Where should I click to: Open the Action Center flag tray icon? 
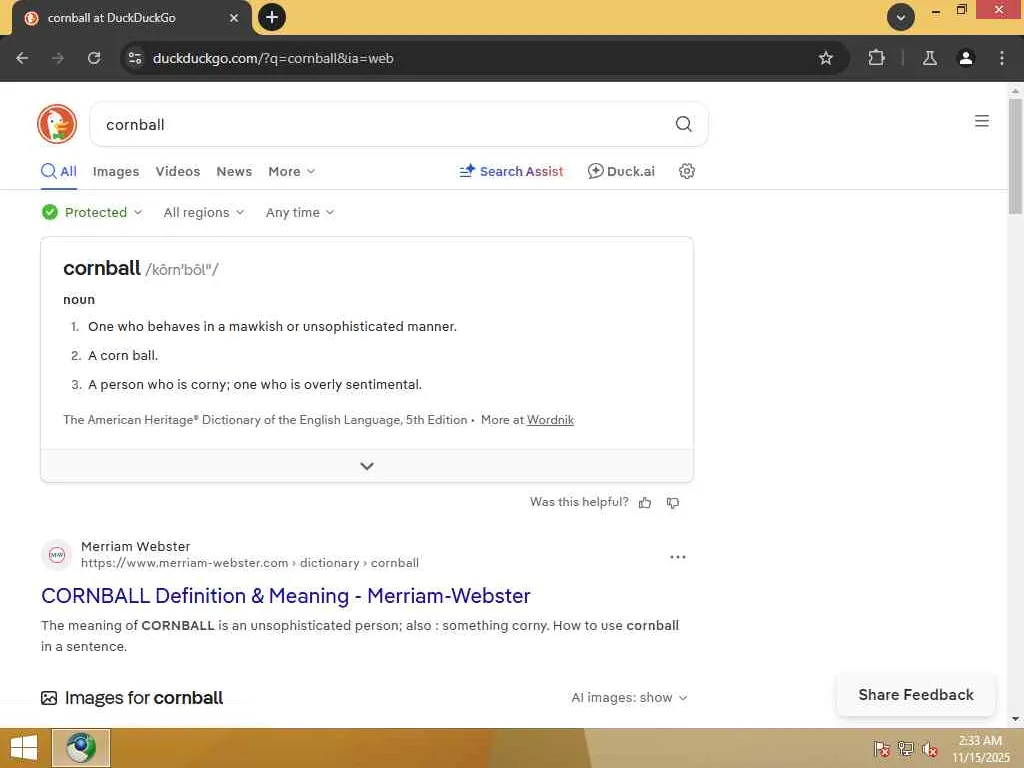click(x=881, y=749)
